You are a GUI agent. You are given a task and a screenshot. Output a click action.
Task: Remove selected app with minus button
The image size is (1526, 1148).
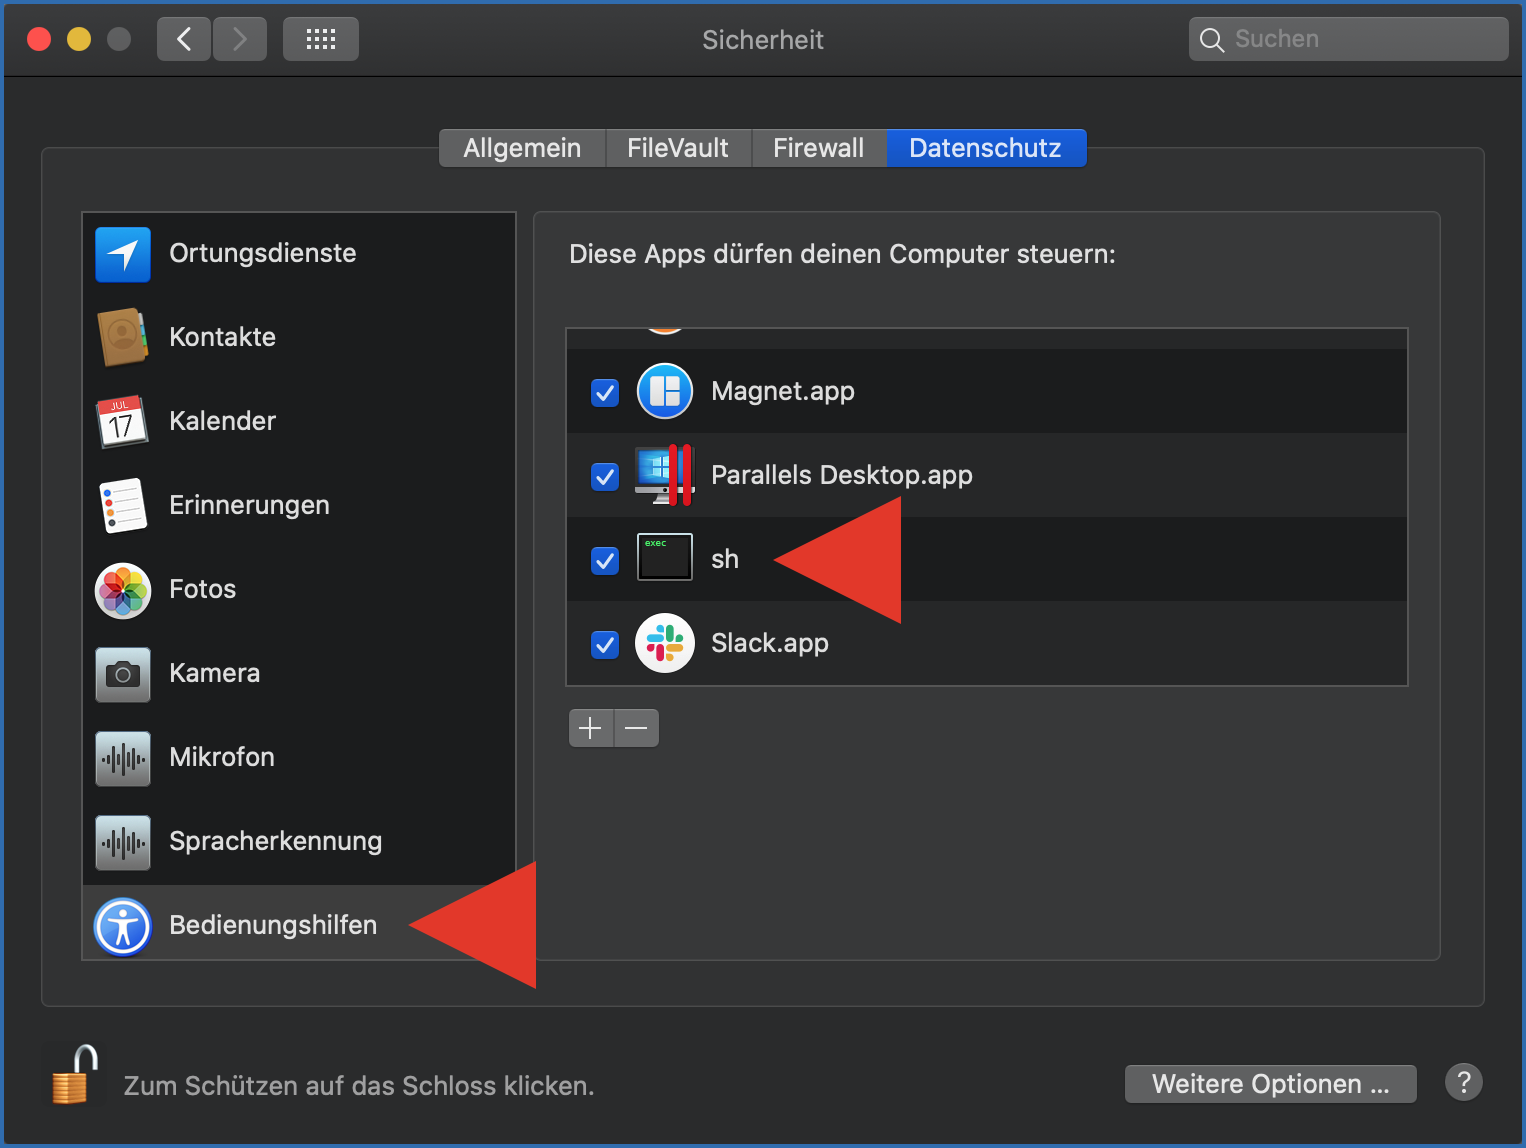pyautogui.click(x=636, y=728)
